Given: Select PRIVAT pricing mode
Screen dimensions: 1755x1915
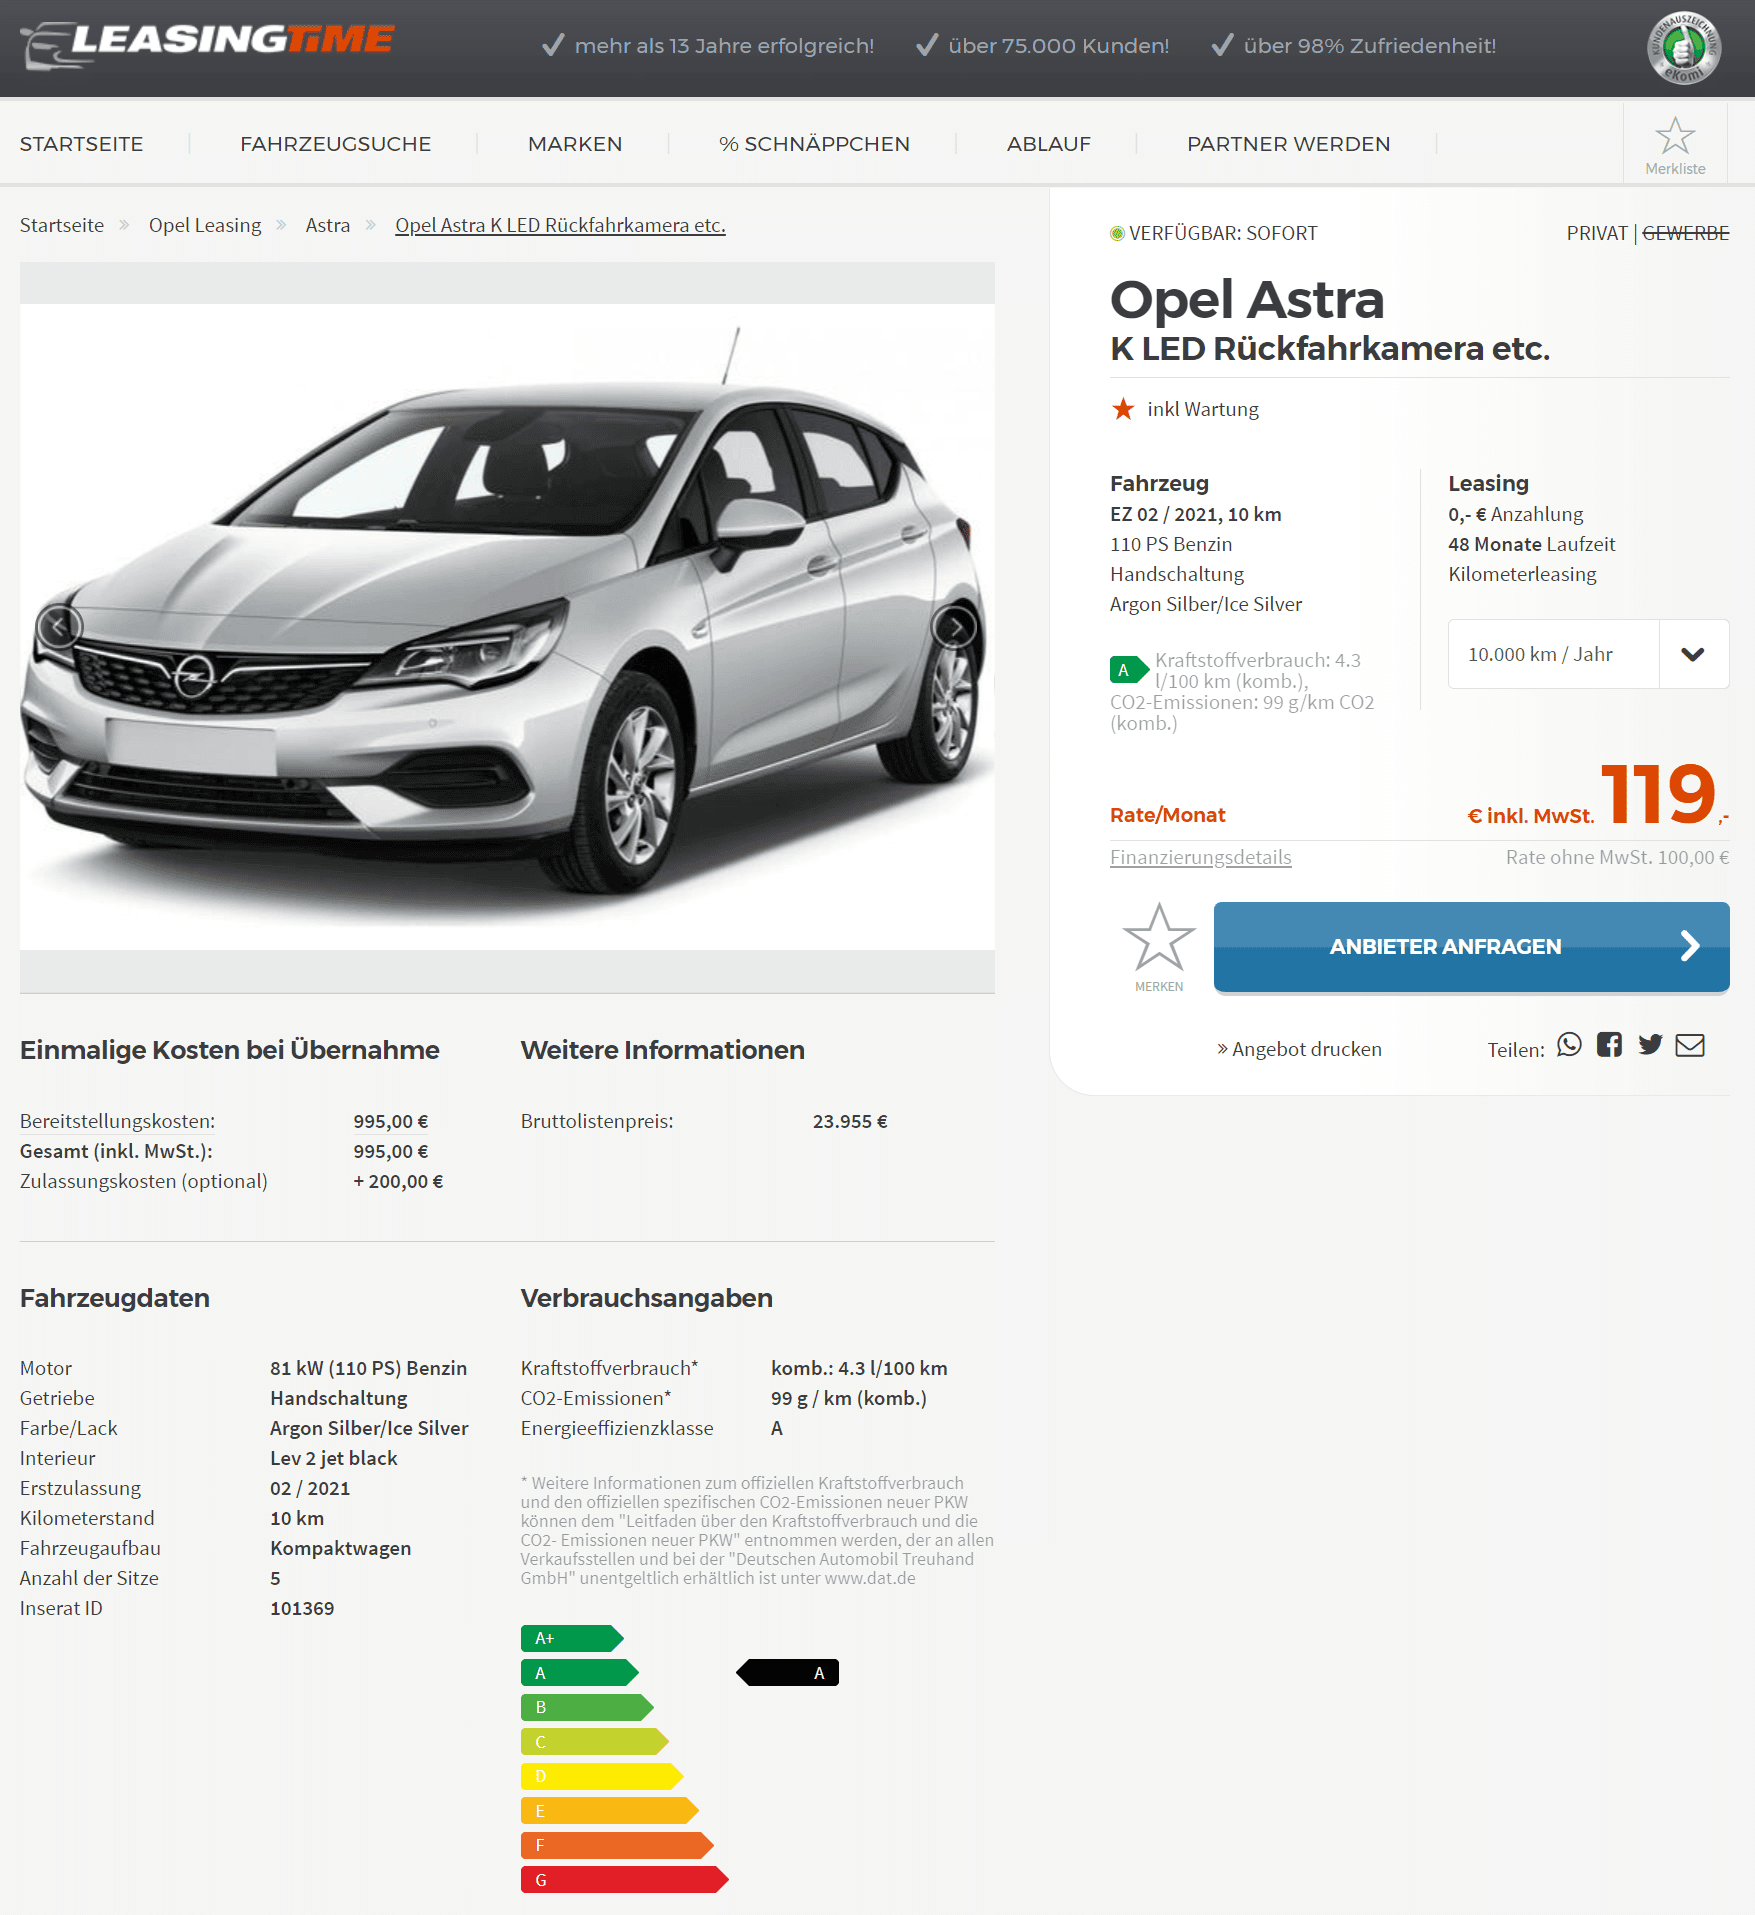Looking at the screenshot, I should [1597, 233].
